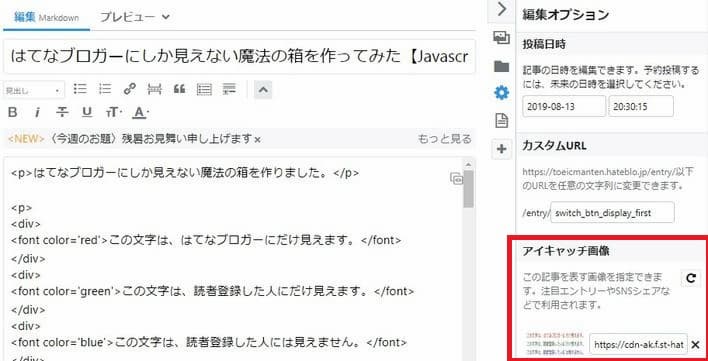The image size is (708, 361).
Task: Add sidebar item with the plus icon
Action: pos(501,149)
